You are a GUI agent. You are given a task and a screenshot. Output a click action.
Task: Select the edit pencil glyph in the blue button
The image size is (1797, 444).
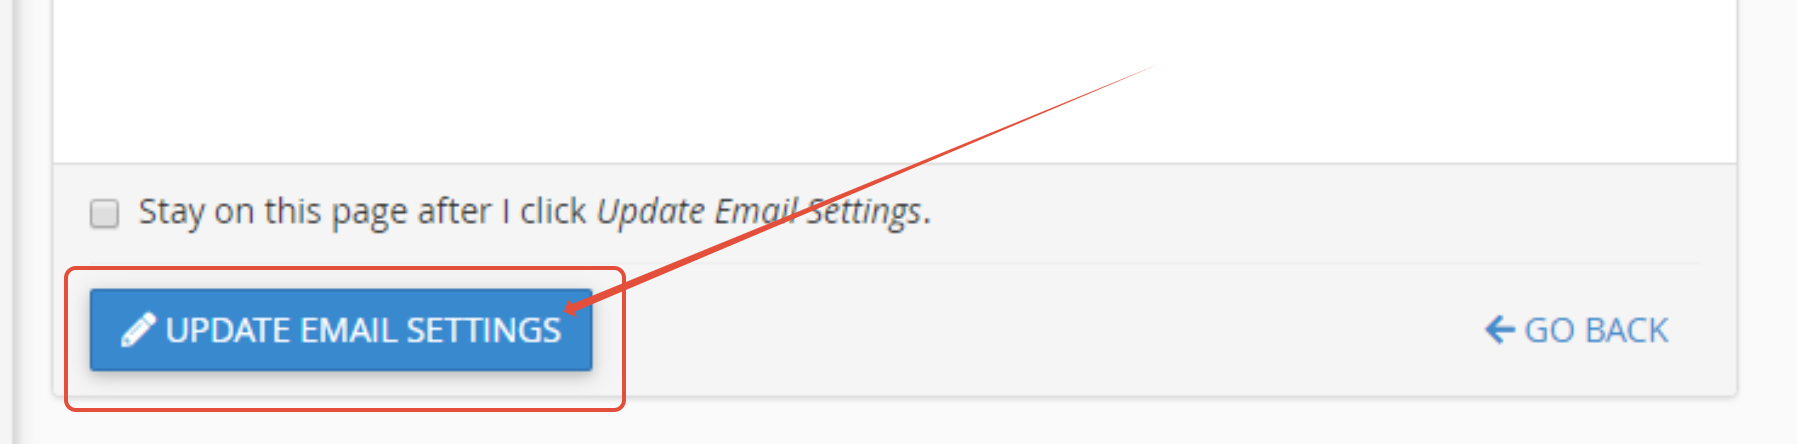[x=138, y=330]
